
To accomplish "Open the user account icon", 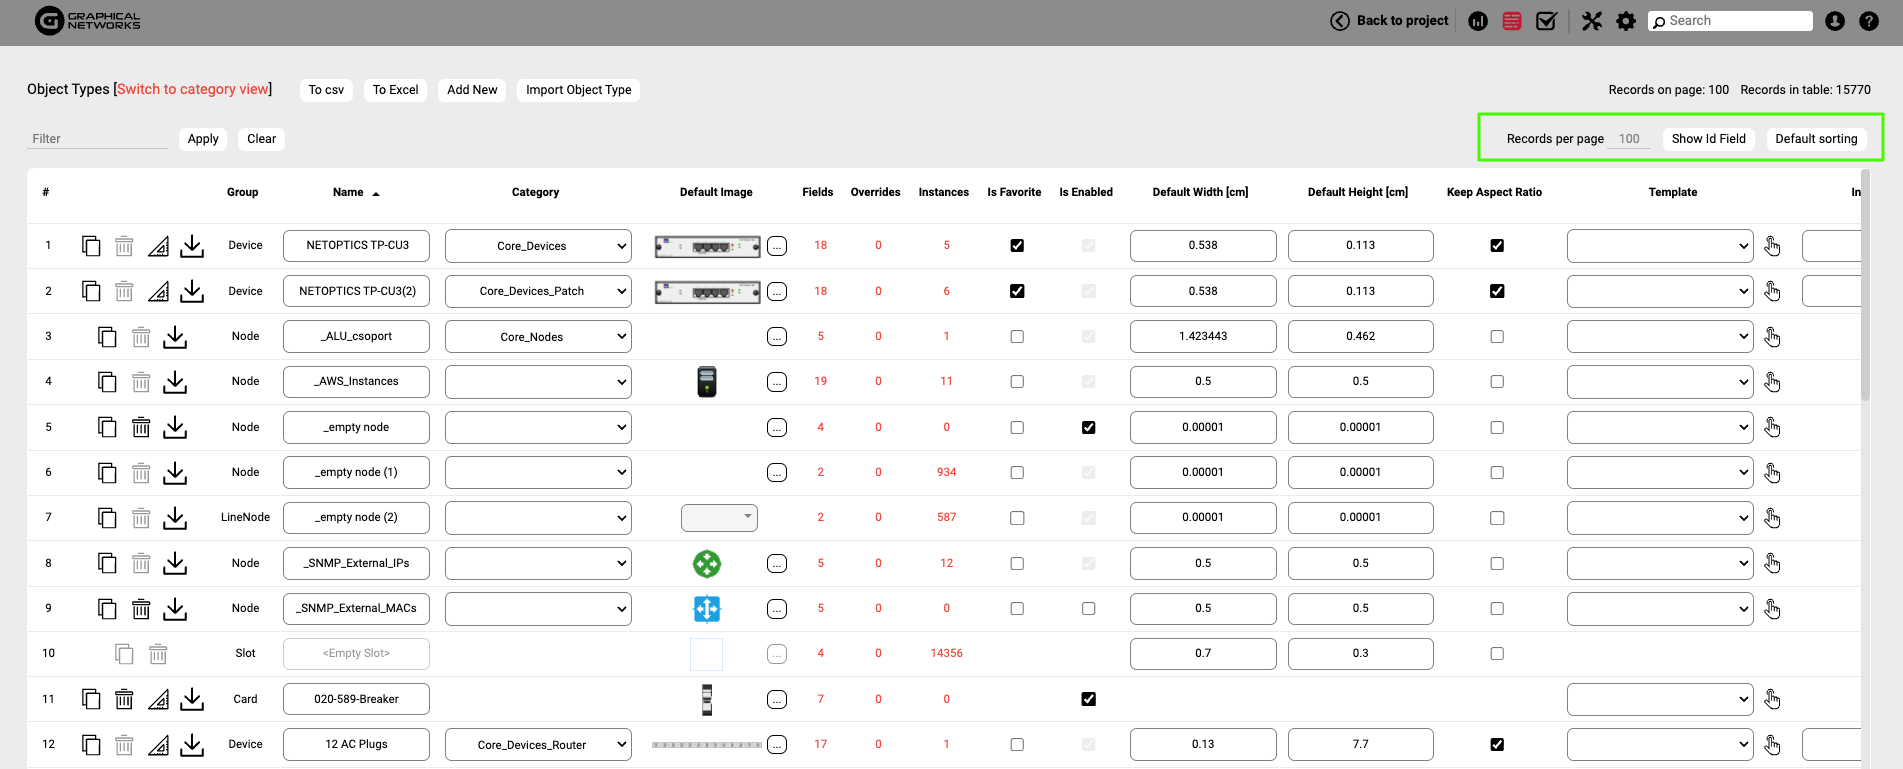I will coord(1834,21).
